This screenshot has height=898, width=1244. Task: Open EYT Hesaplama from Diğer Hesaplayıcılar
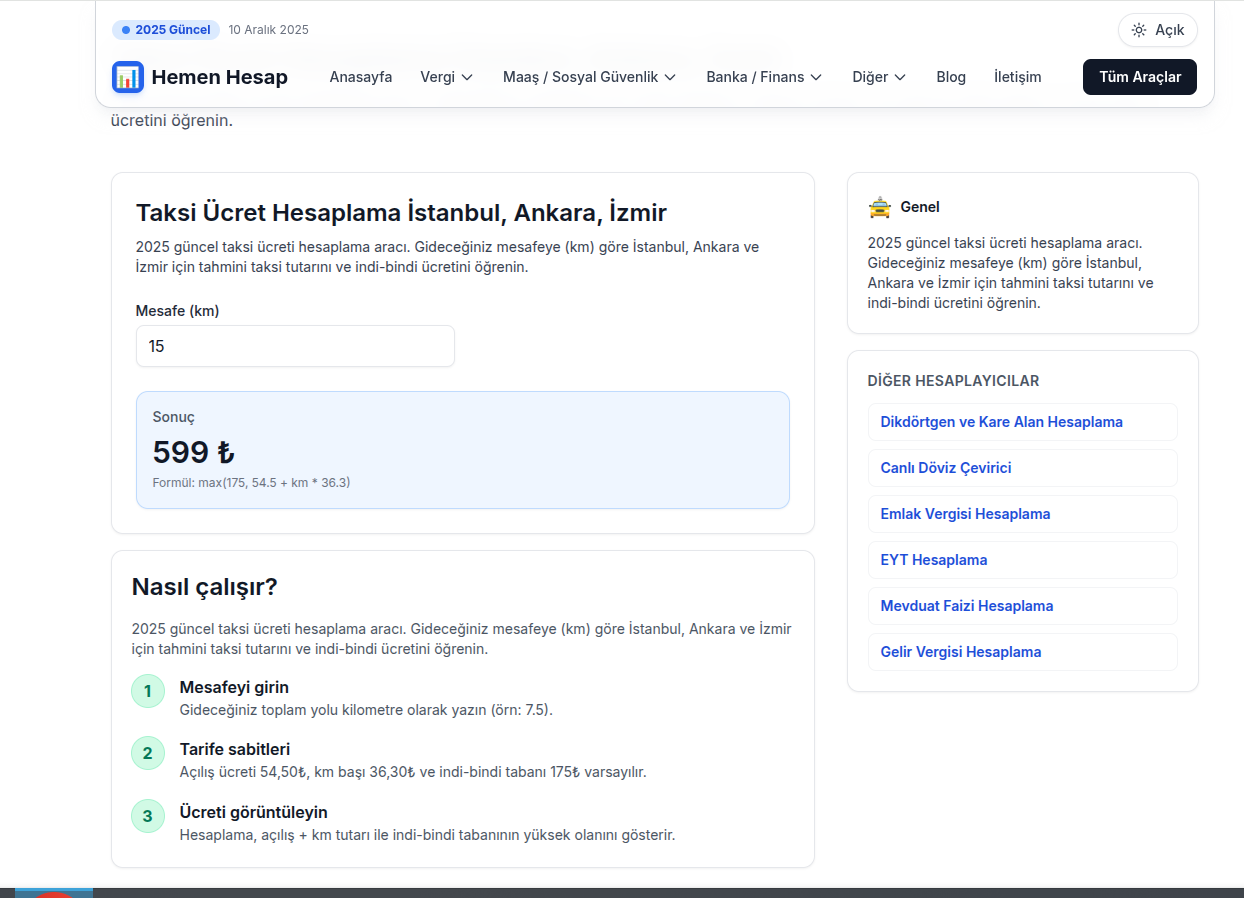click(x=933, y=560)
